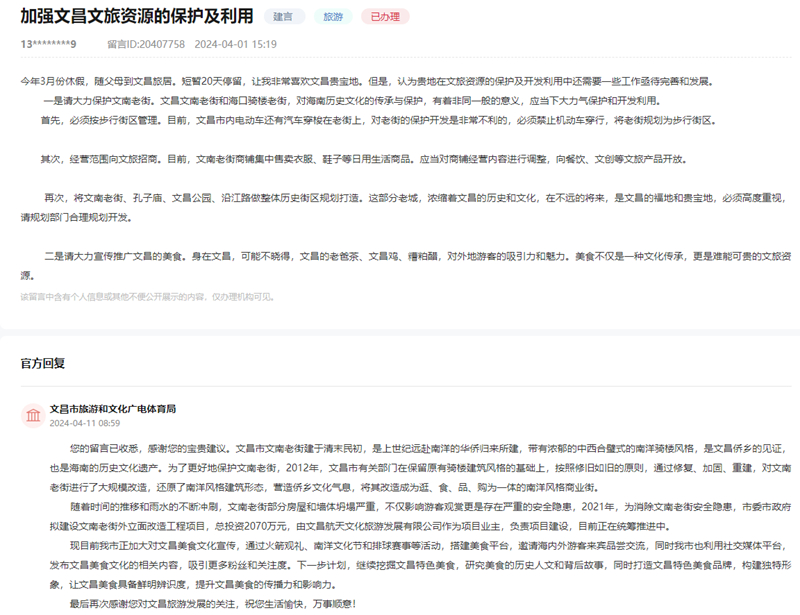
Task: Click the paragraph starting 首先，必须按步行街区管理
Action: 378,120
